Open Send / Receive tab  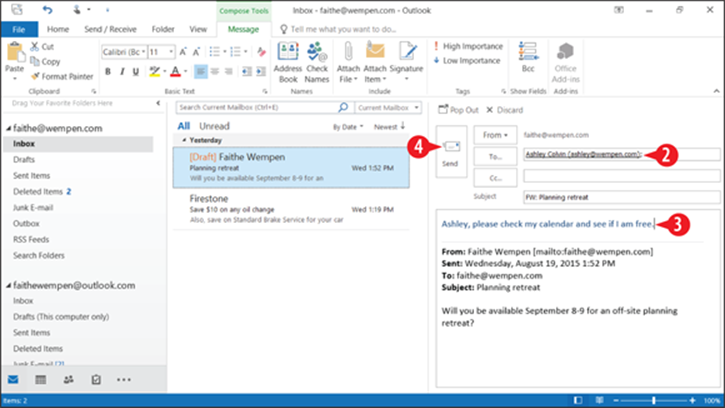coord(110,29)
